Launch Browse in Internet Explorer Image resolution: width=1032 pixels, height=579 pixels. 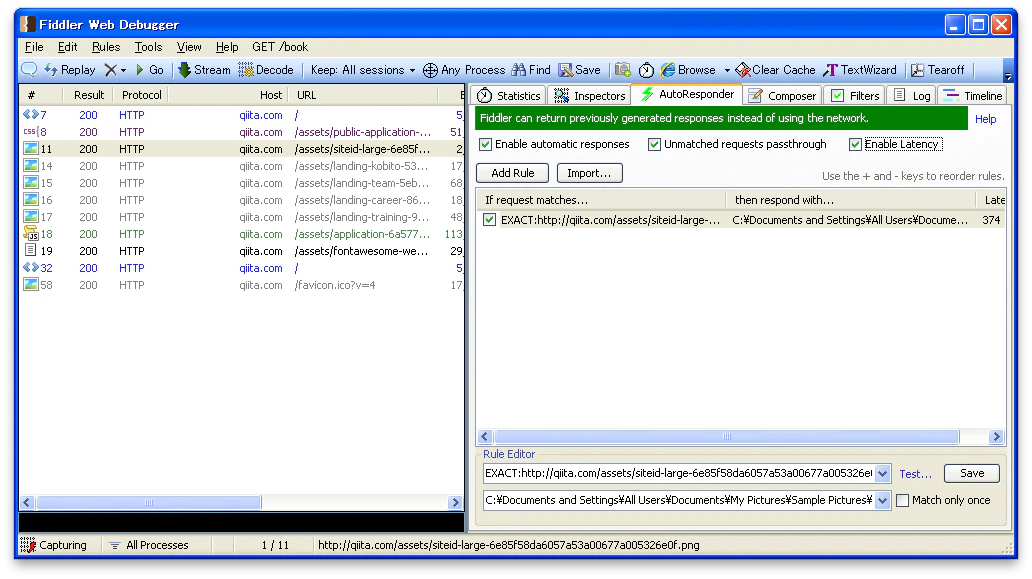click(688, 70)
